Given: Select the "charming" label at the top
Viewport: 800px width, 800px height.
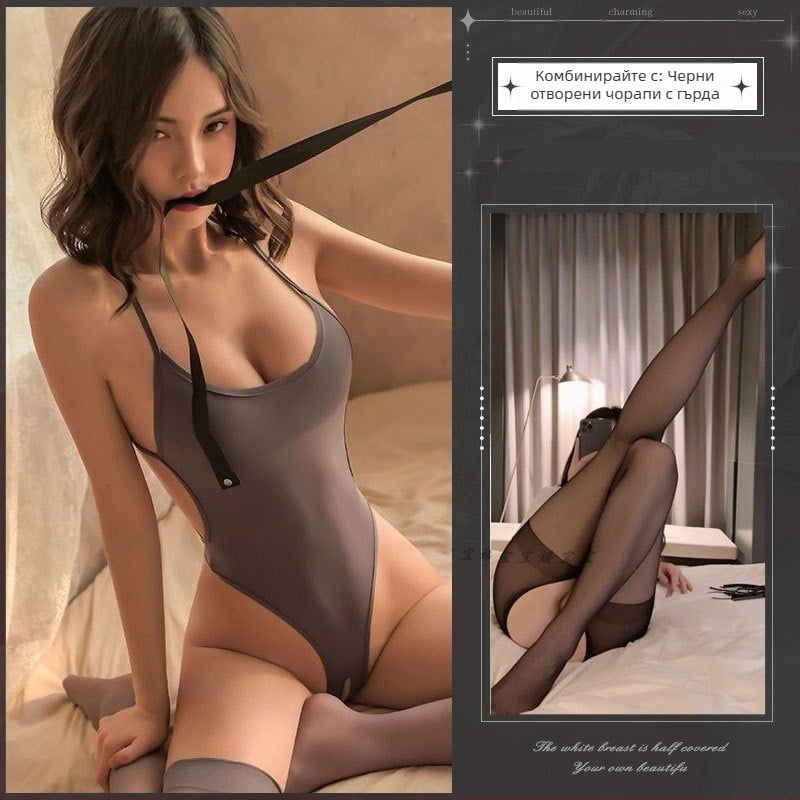Looking at the screenshot, I should (630, 13).
